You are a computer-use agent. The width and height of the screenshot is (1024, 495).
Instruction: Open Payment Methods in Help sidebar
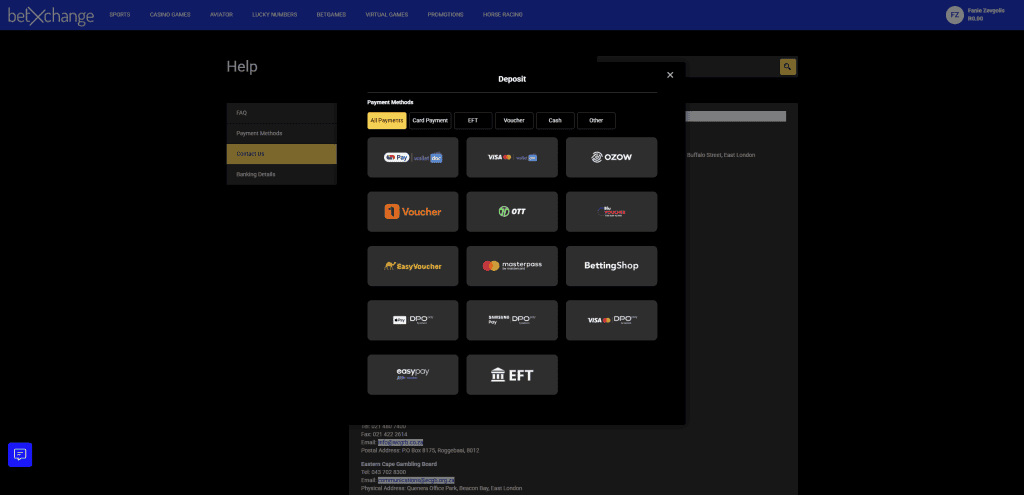[x=281, y=133]
